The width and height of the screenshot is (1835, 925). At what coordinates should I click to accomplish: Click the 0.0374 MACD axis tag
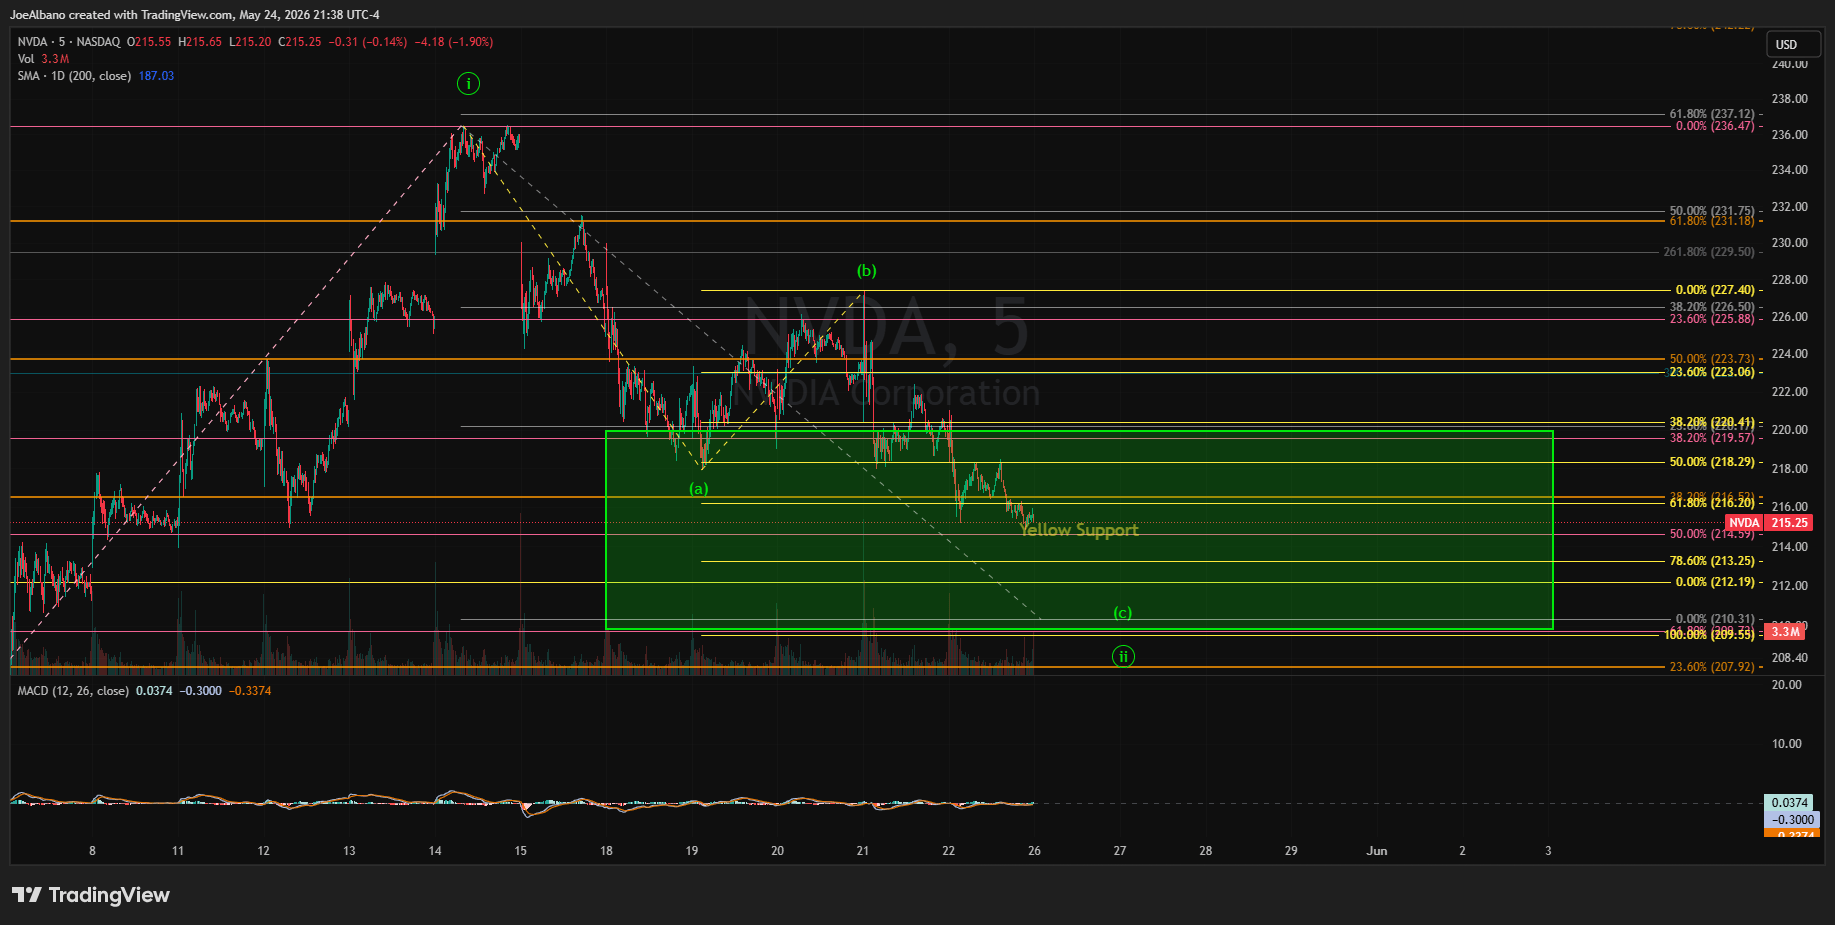click(1789, 803)
